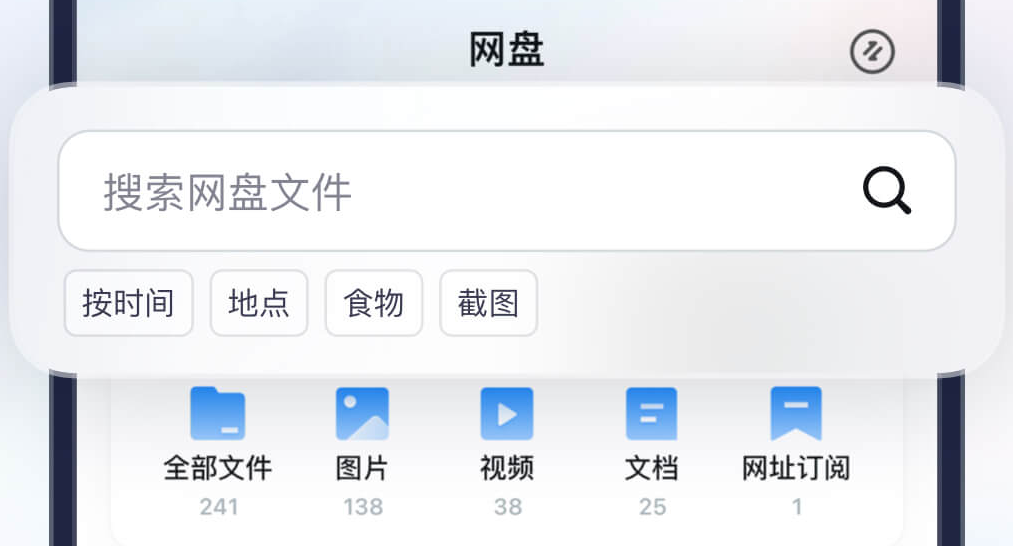The image size is (1013, 546).
Task: Open the 全部文件 folder icon
Action: (218, 413)
